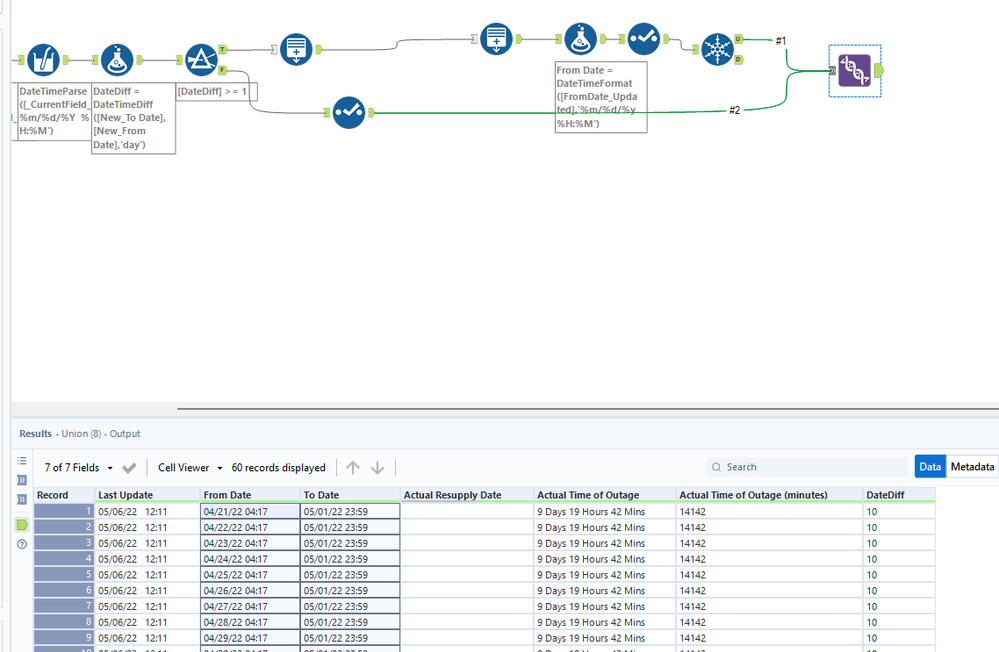Select minutes cell 14142 in record 2
The image size is (999, 652).
coord(769,527)
